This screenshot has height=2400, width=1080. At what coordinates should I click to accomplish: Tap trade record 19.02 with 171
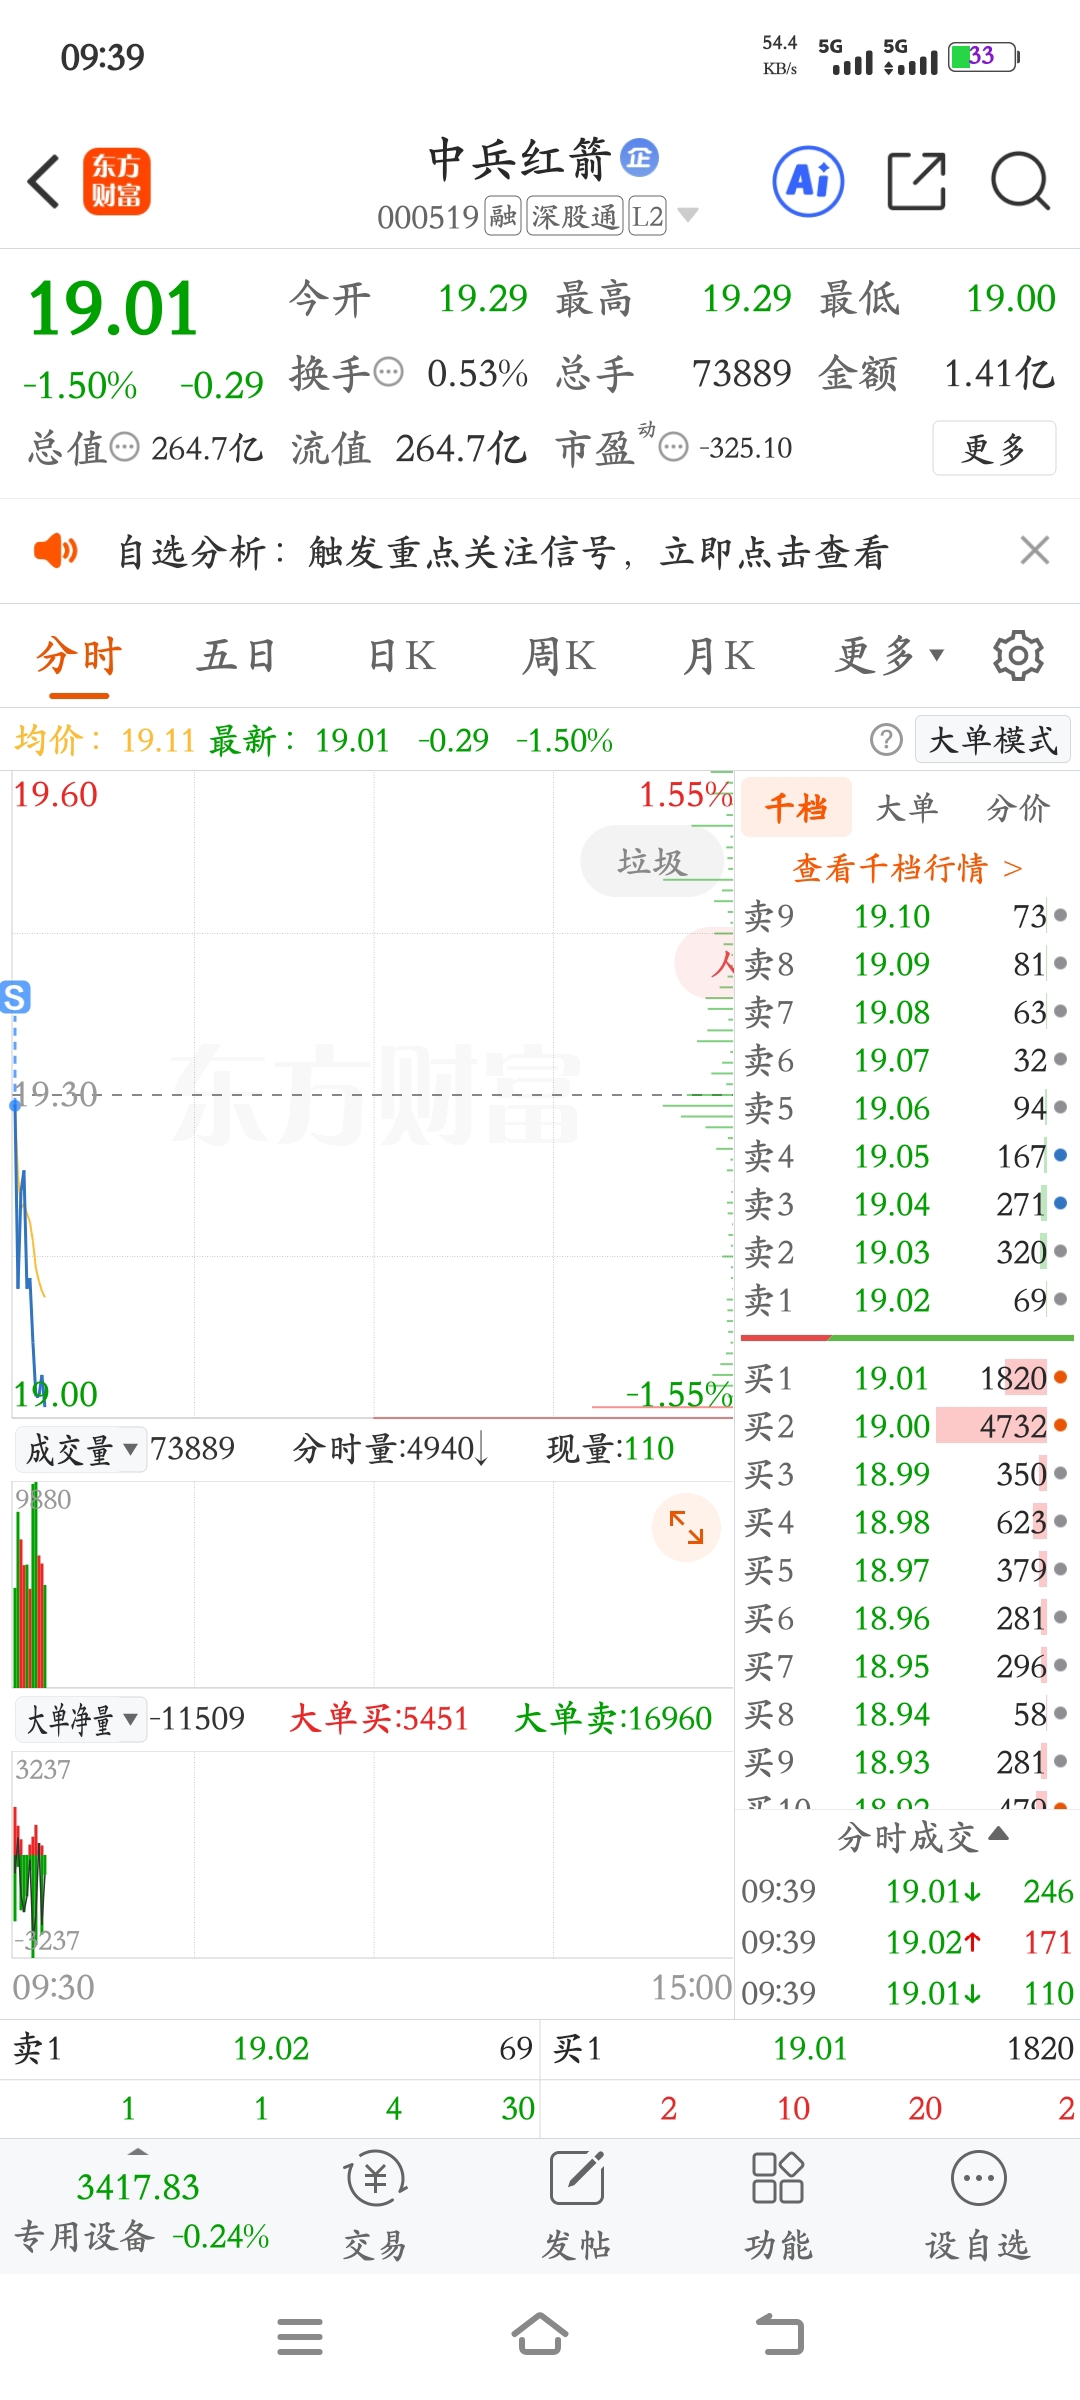(907, 1941)
